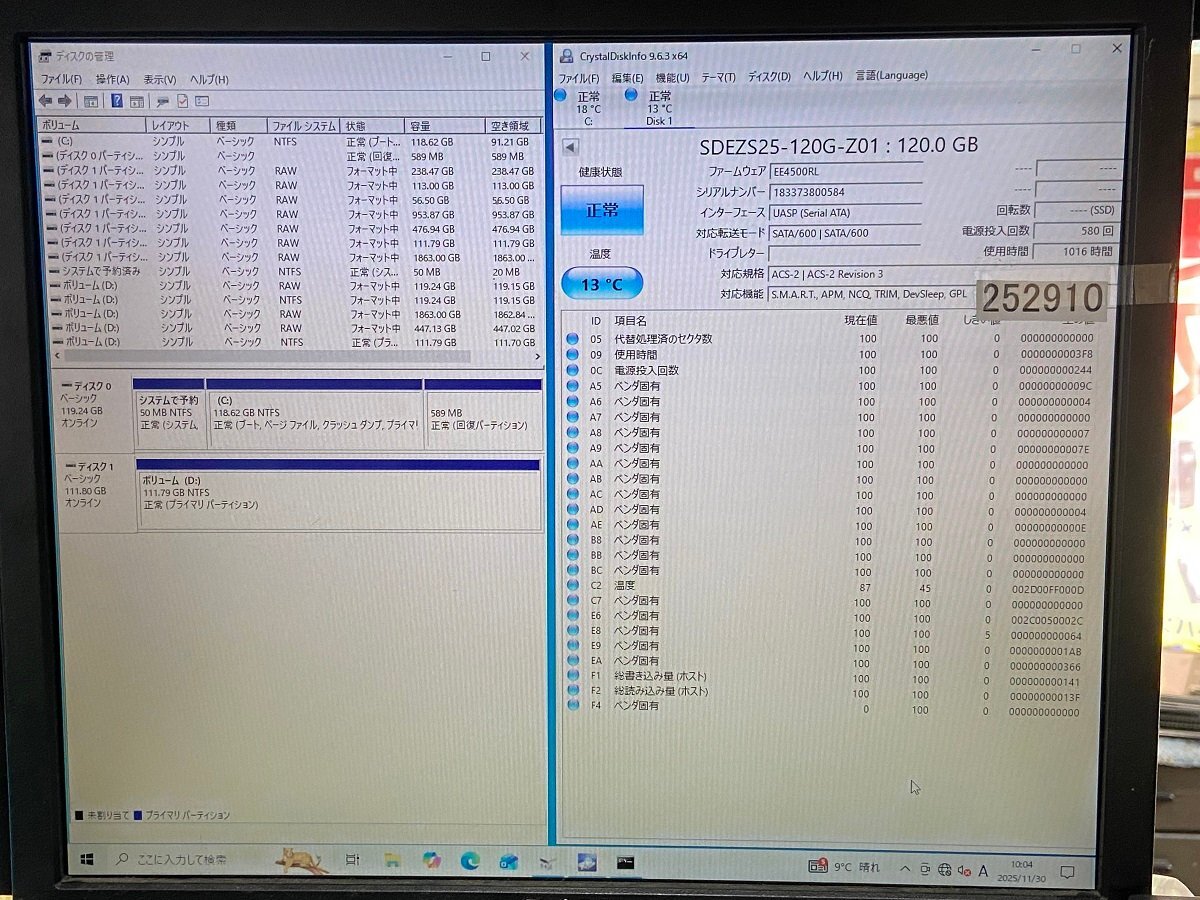Click the Forward arrow in Disk Management toolbar
The width and height of the screenshot is (1200, 900).
coord(64,101)
